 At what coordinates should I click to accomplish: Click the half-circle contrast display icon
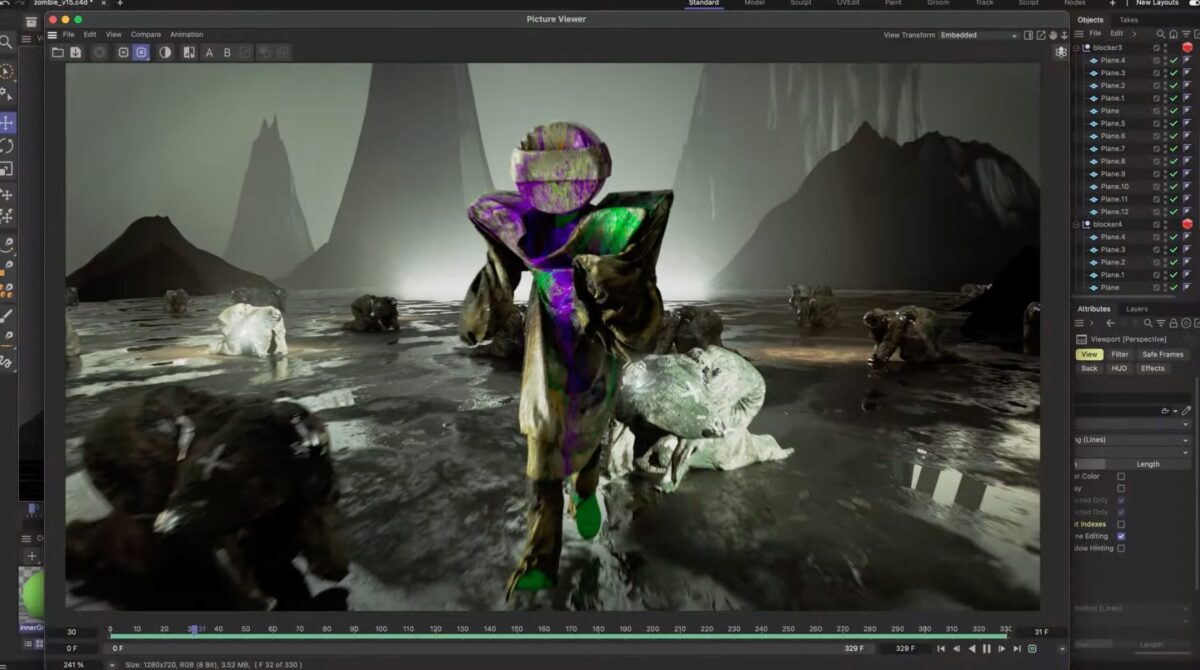pyautogui.click(x=165, y=52)
